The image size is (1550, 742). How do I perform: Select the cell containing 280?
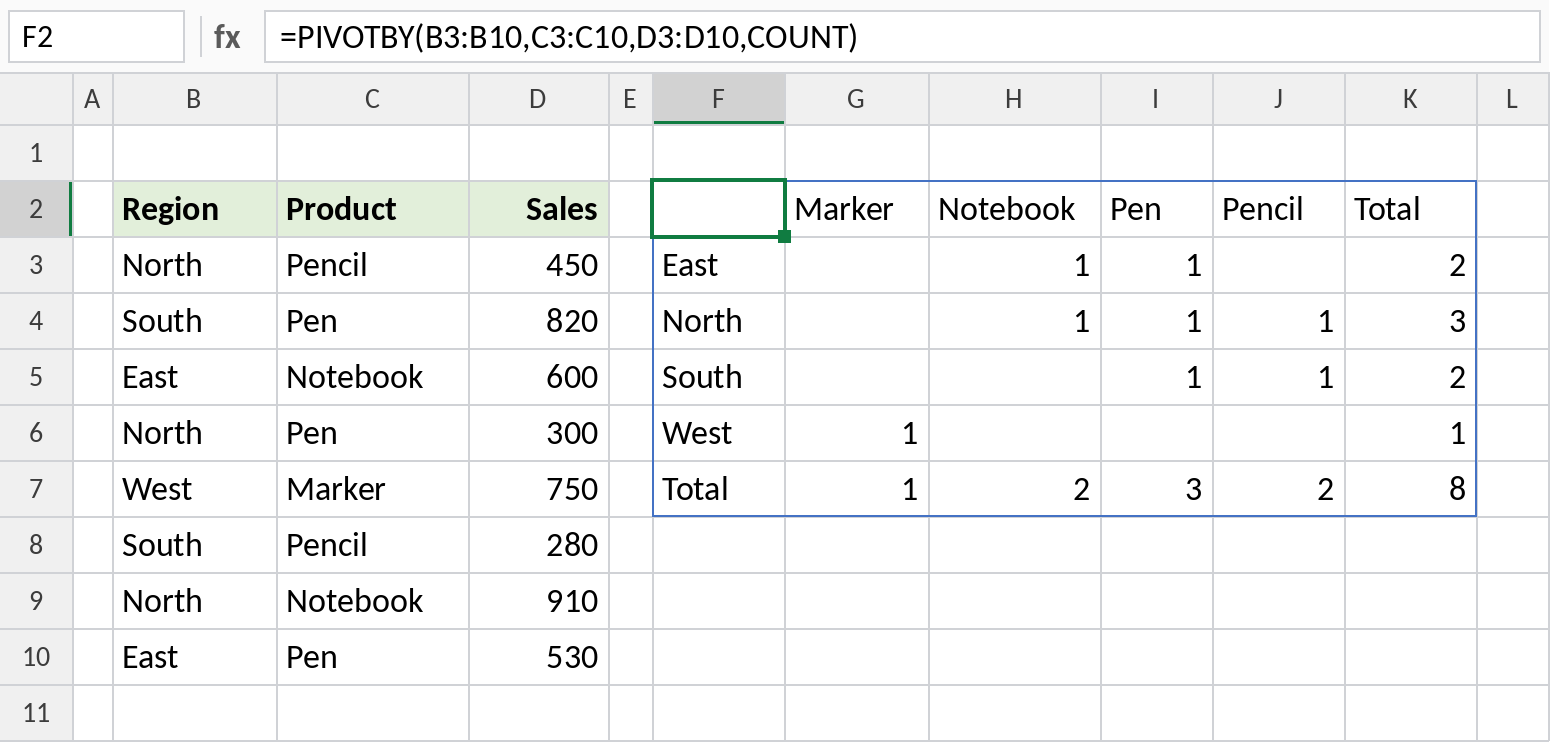click(x=539, y=545)
